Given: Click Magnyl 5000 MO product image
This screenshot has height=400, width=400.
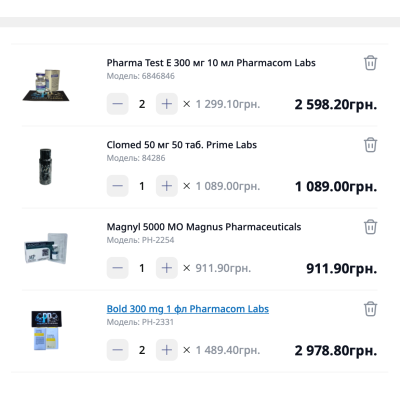Looking at the screenshot, I should coord(46,248).
